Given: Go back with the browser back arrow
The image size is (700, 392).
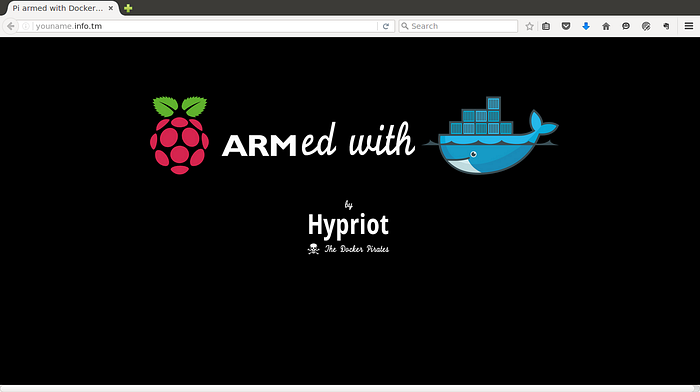Looking at the screenshot, I should pyautogui.click(x=10, y=26).
